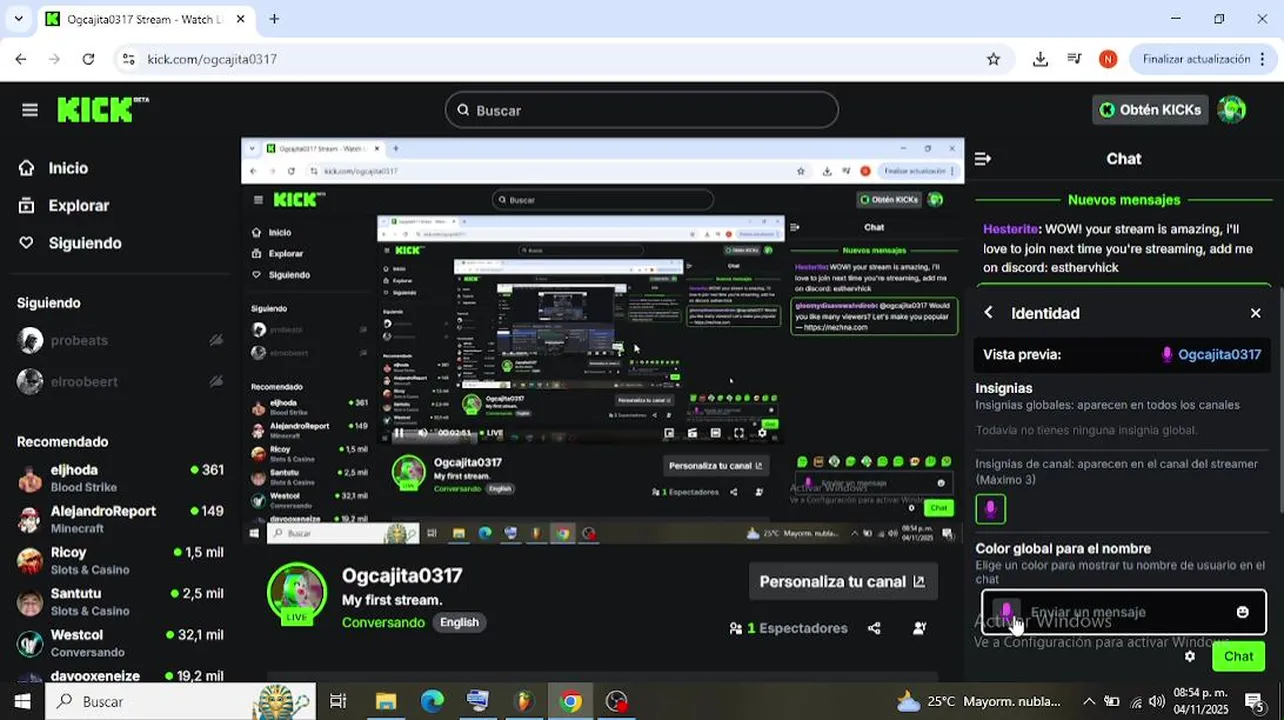Open the identity badge in the message box

click(x=1007, y=611)
